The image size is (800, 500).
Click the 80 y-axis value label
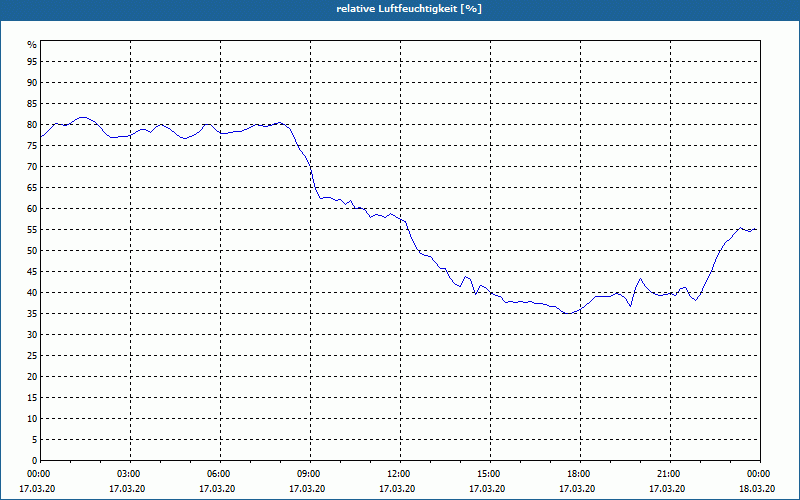coord(32,124)
